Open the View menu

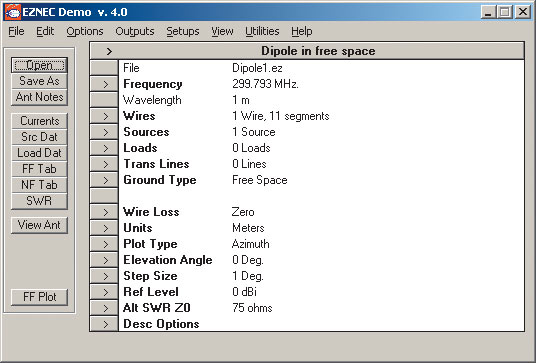[x=222, y=31]
